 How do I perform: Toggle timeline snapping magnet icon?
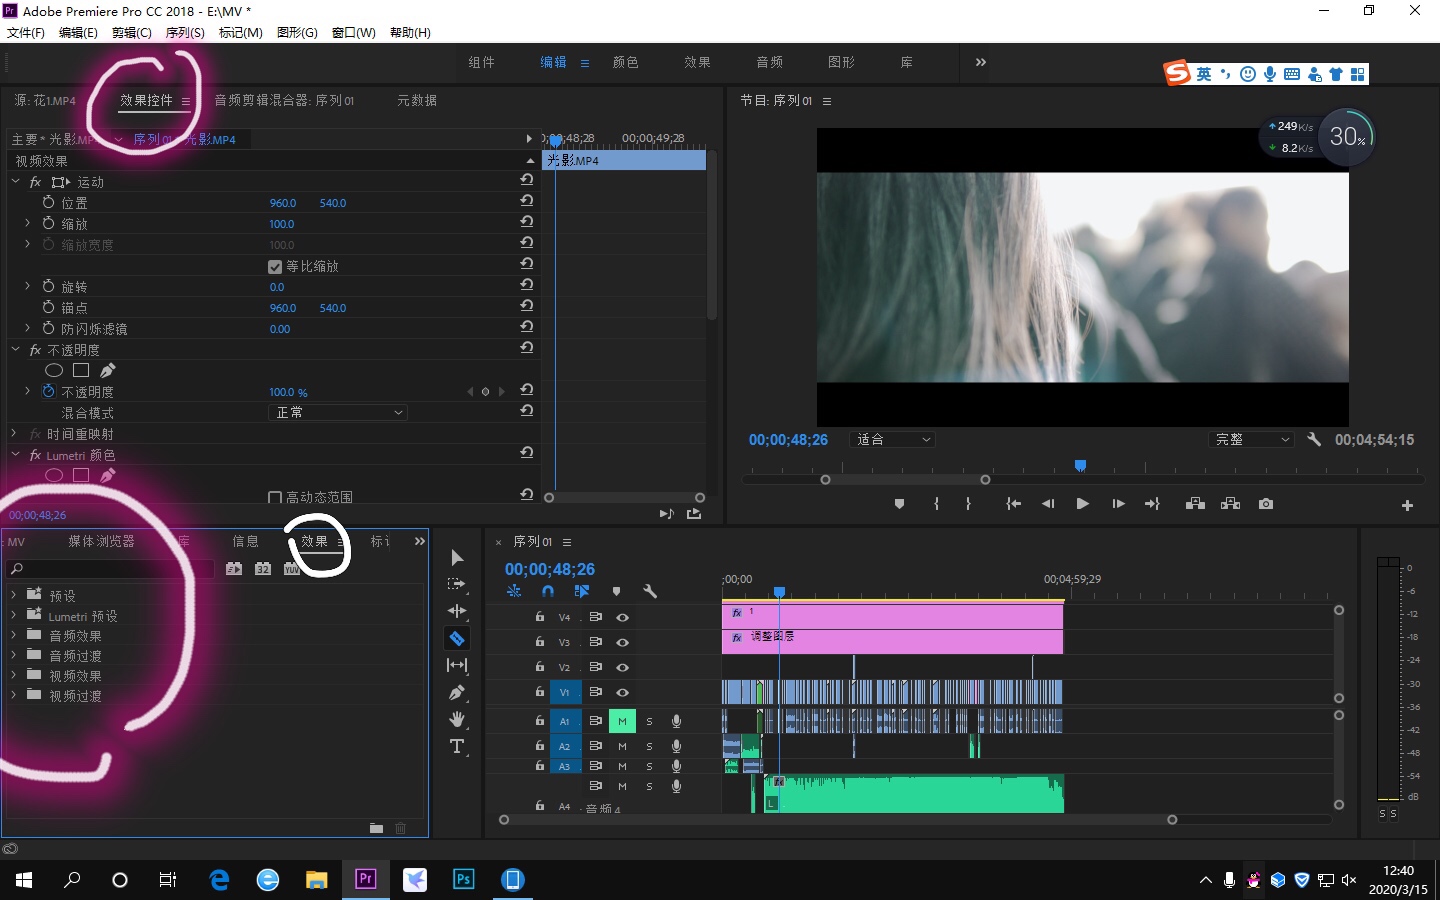(x=548, y=591)
